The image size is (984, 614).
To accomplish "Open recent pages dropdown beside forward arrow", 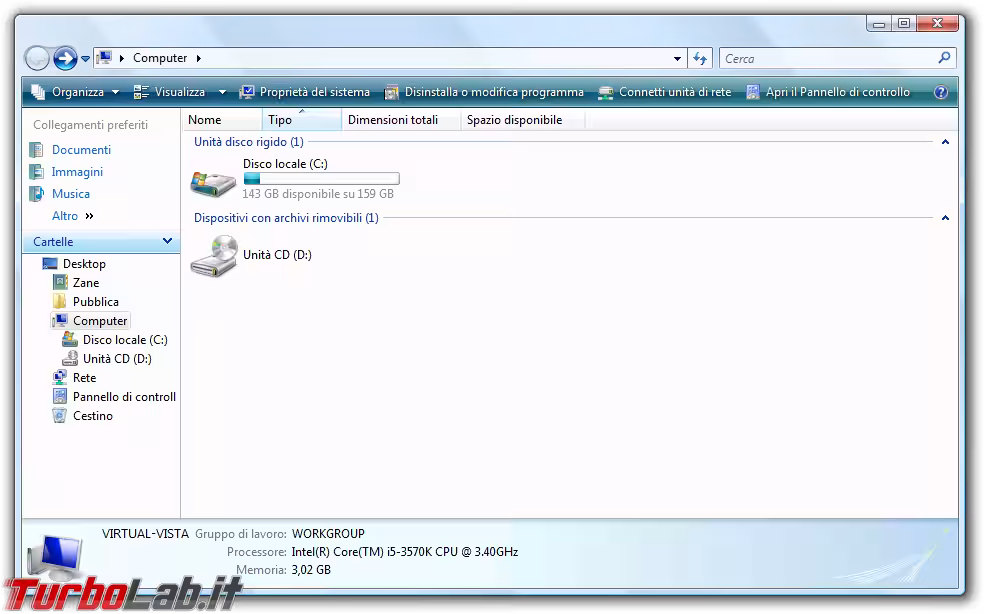I will tap(85, 59).
